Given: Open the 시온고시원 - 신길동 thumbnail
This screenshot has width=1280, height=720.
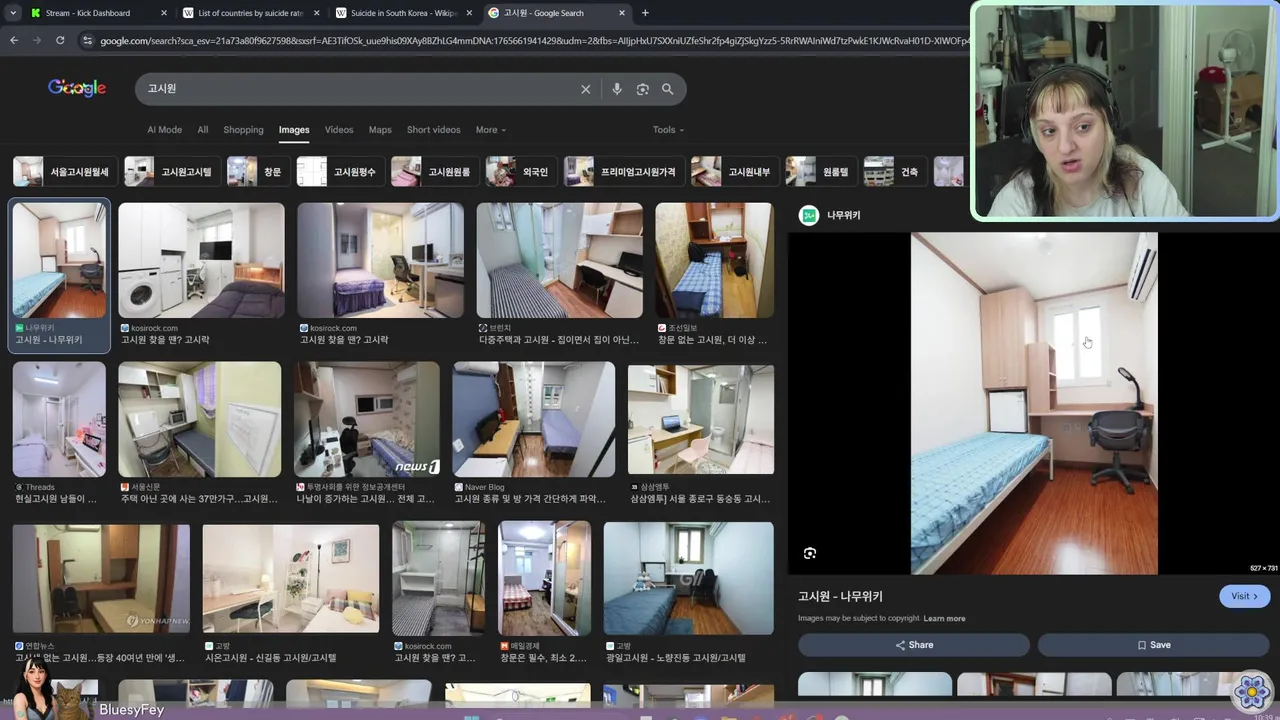Looking at the screenshot, I should (x=291, y=579).
